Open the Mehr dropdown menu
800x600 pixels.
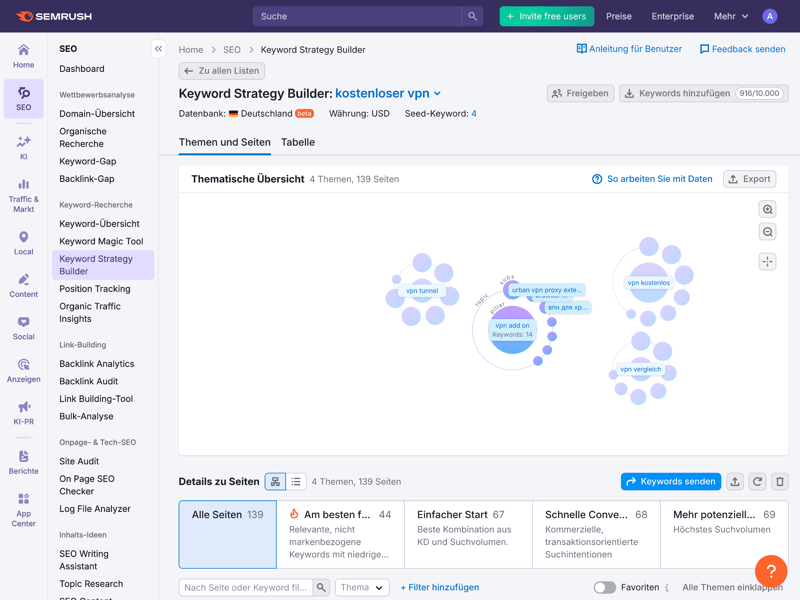point(731,16)
